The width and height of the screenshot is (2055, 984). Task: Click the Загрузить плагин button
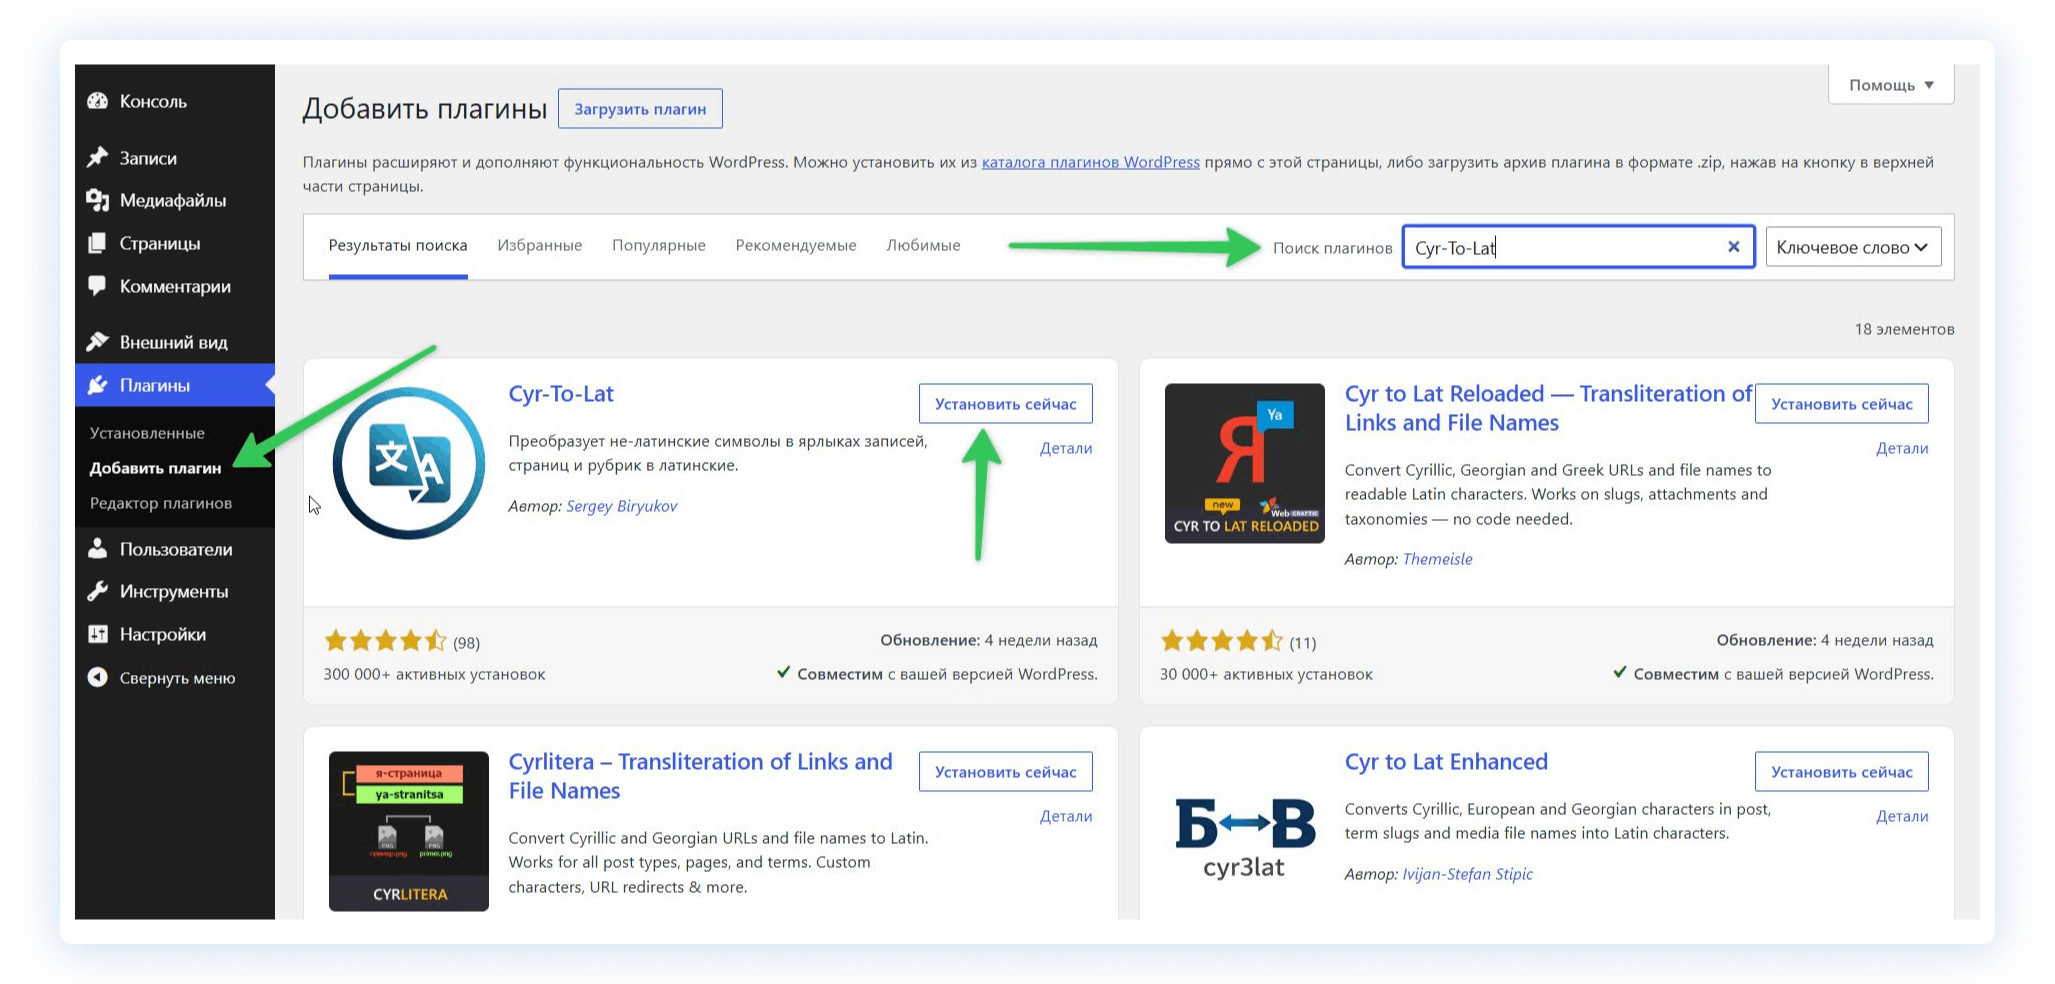pyautogui.click(x=640, y=109)
